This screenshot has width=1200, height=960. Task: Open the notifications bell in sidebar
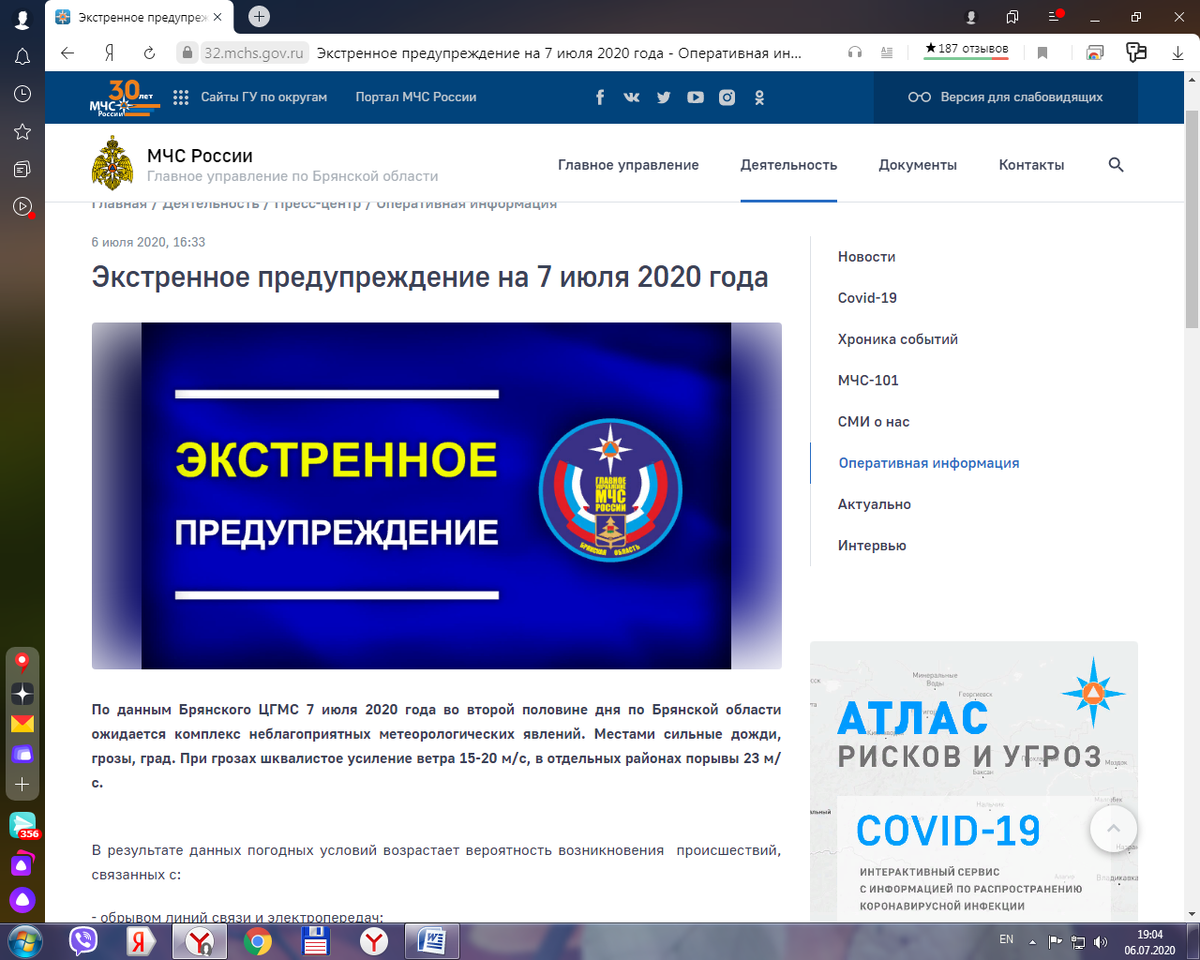coord(22,56)
